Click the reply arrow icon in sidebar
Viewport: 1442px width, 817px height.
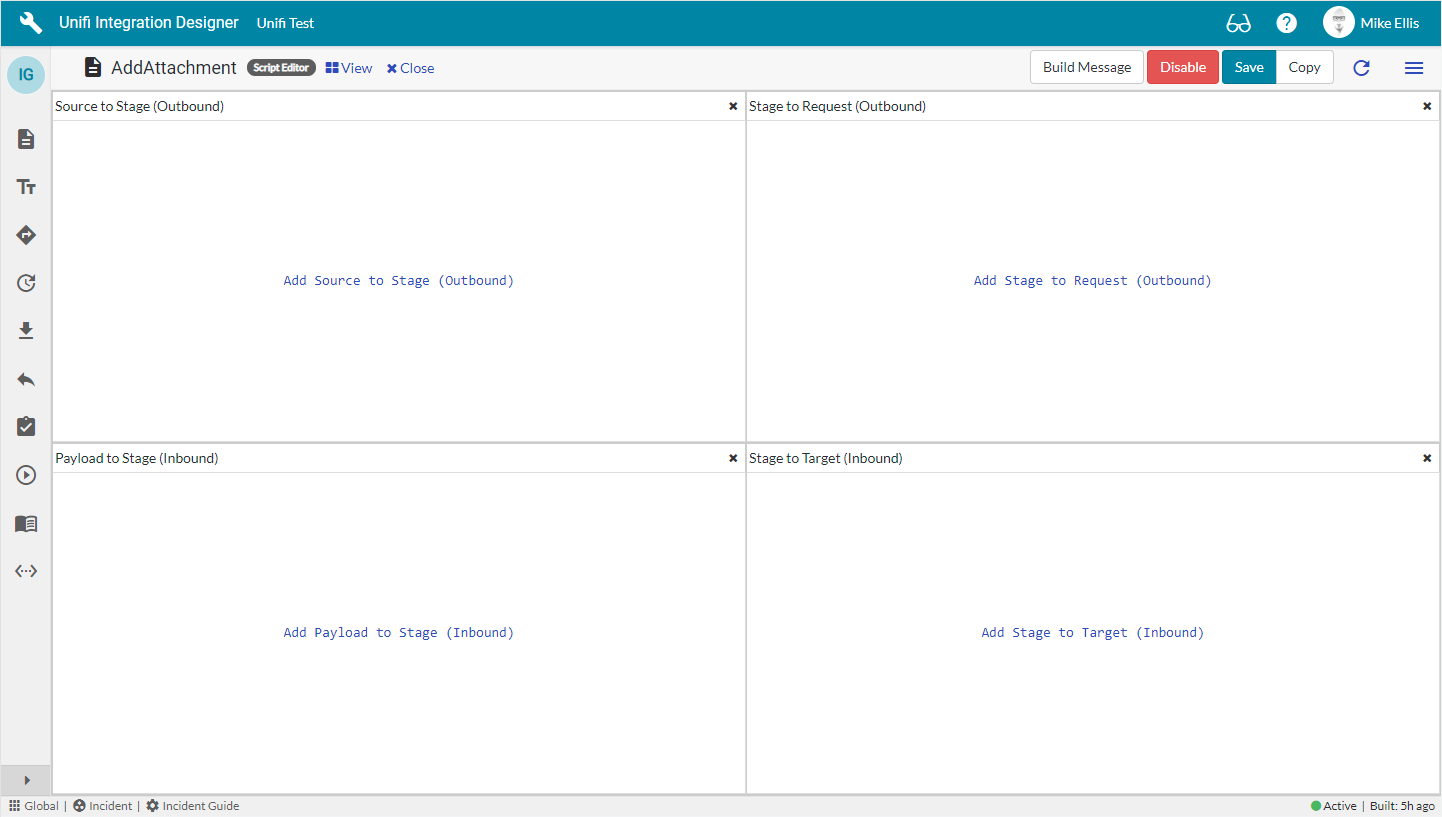click(x=26, y=379)
